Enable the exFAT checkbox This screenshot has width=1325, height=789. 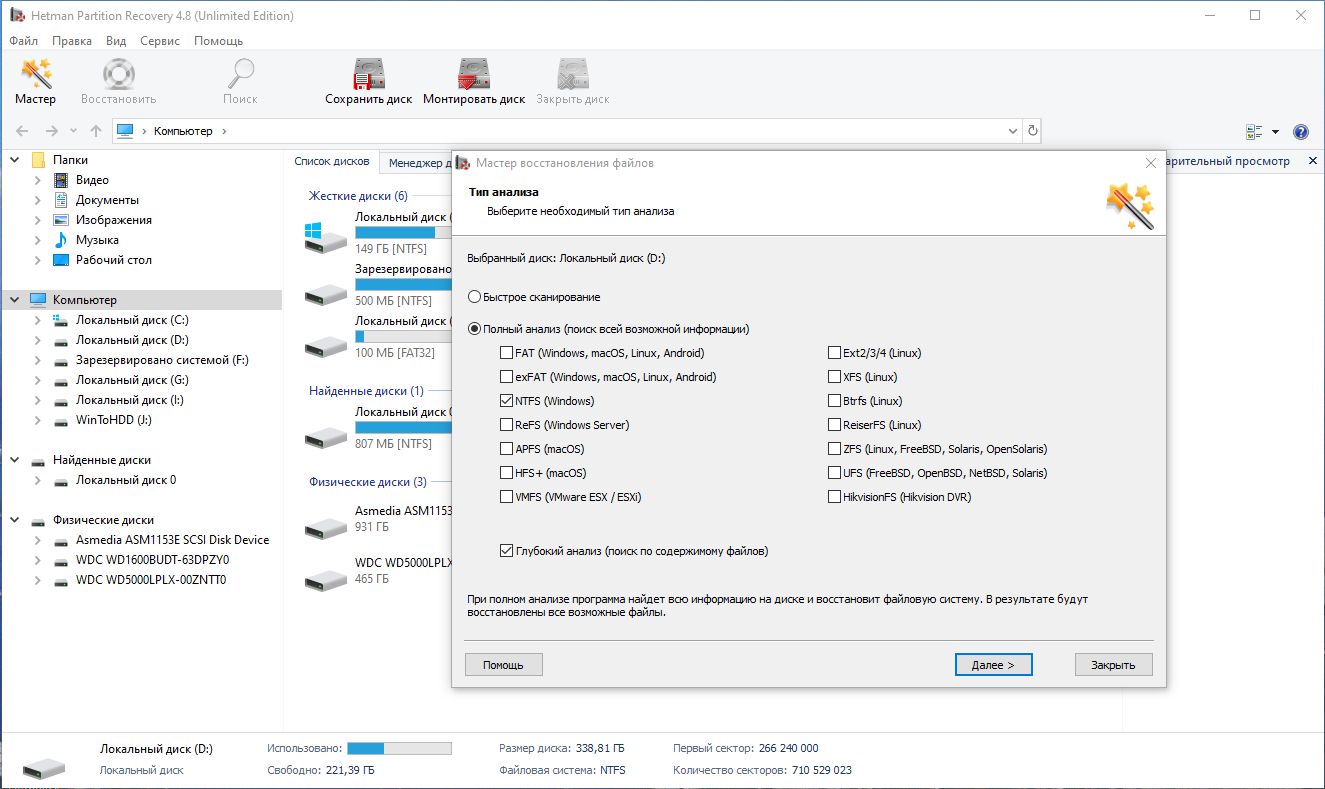506,377
